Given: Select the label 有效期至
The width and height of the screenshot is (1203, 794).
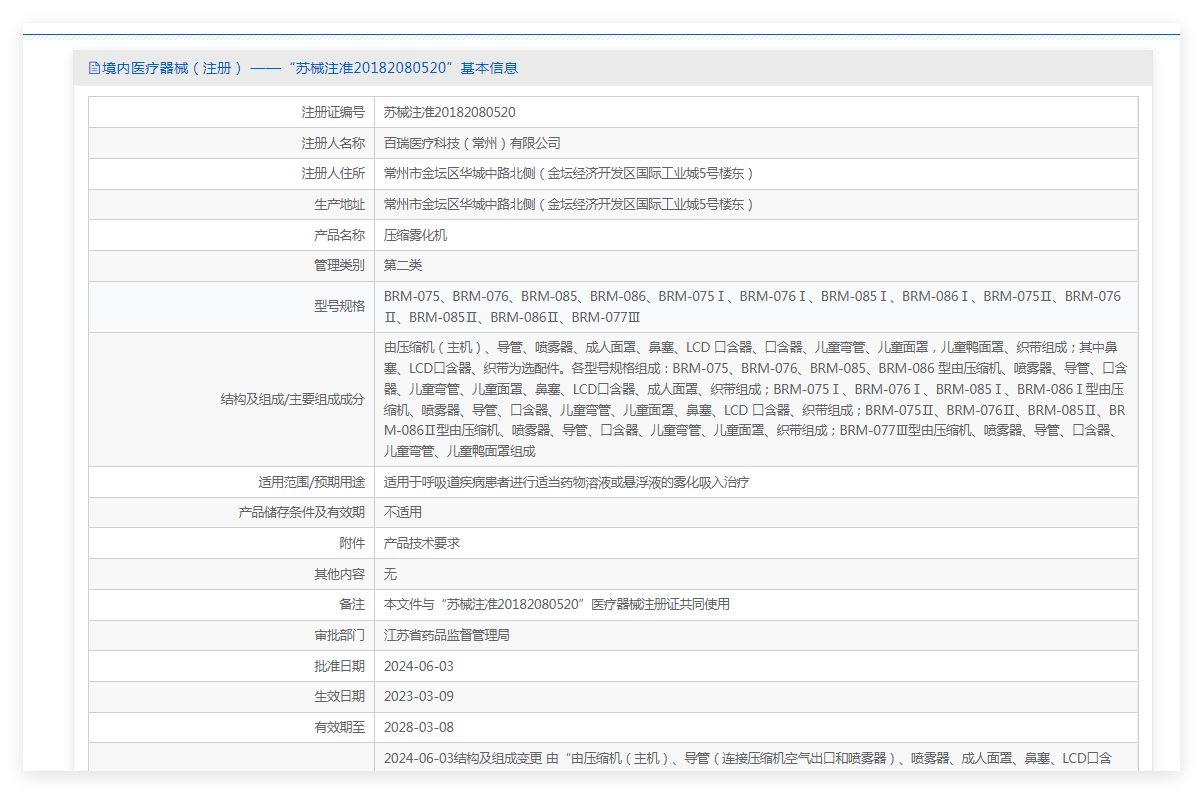Looking at the screenshot, I should point(339,727).
